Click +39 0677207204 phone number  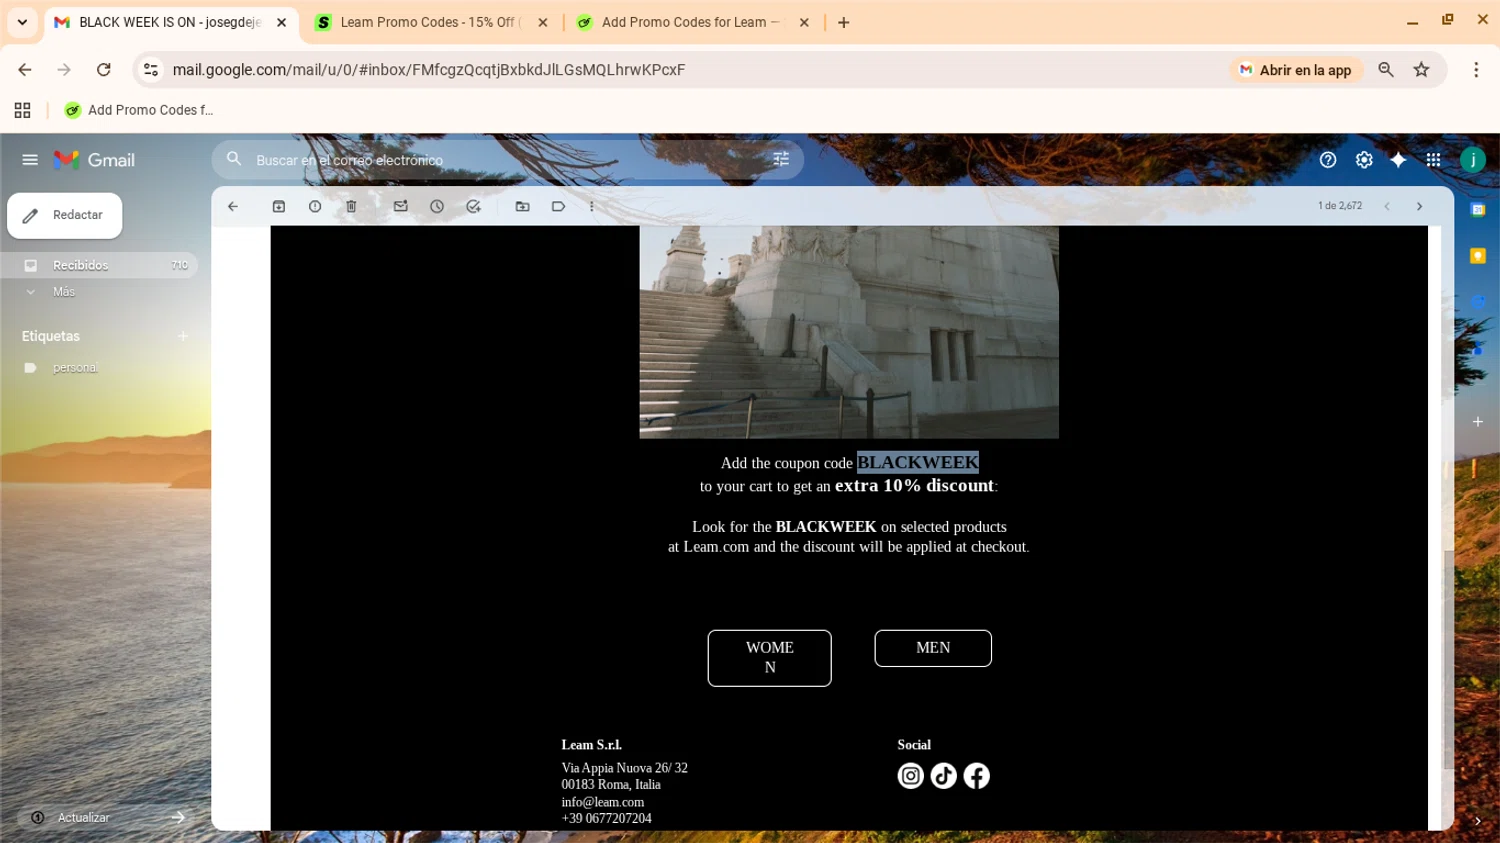tap(606, 818)
